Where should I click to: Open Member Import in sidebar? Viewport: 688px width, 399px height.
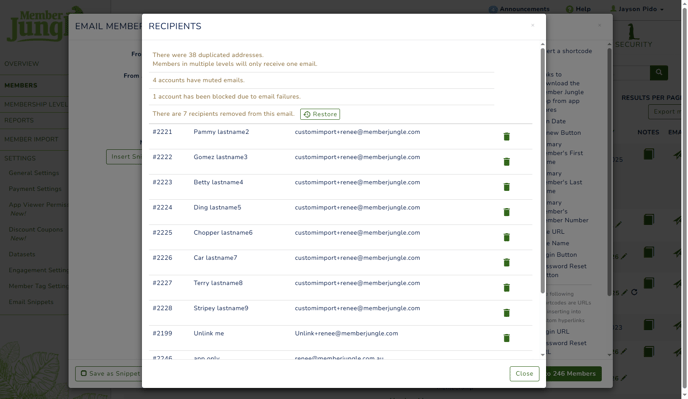tap(31, 139)
